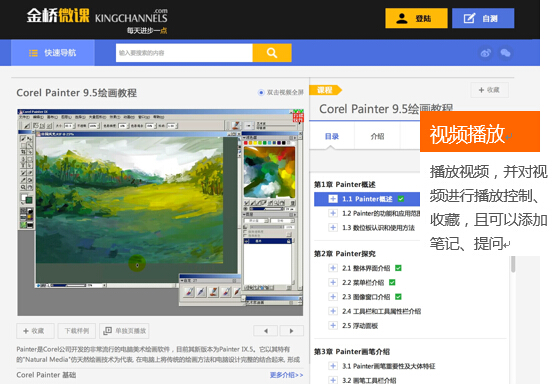This screenshot has width=553, height=384.
Task: Click the login user icon button
Action: coord(416,18)
